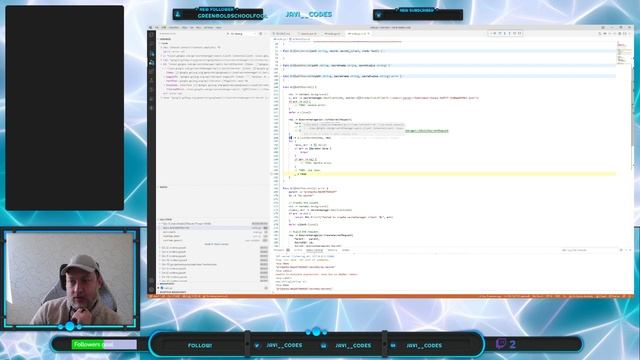Click the chat bubble icon in the stream overlay
Screen dimensions: 640x360
[501, 344]
